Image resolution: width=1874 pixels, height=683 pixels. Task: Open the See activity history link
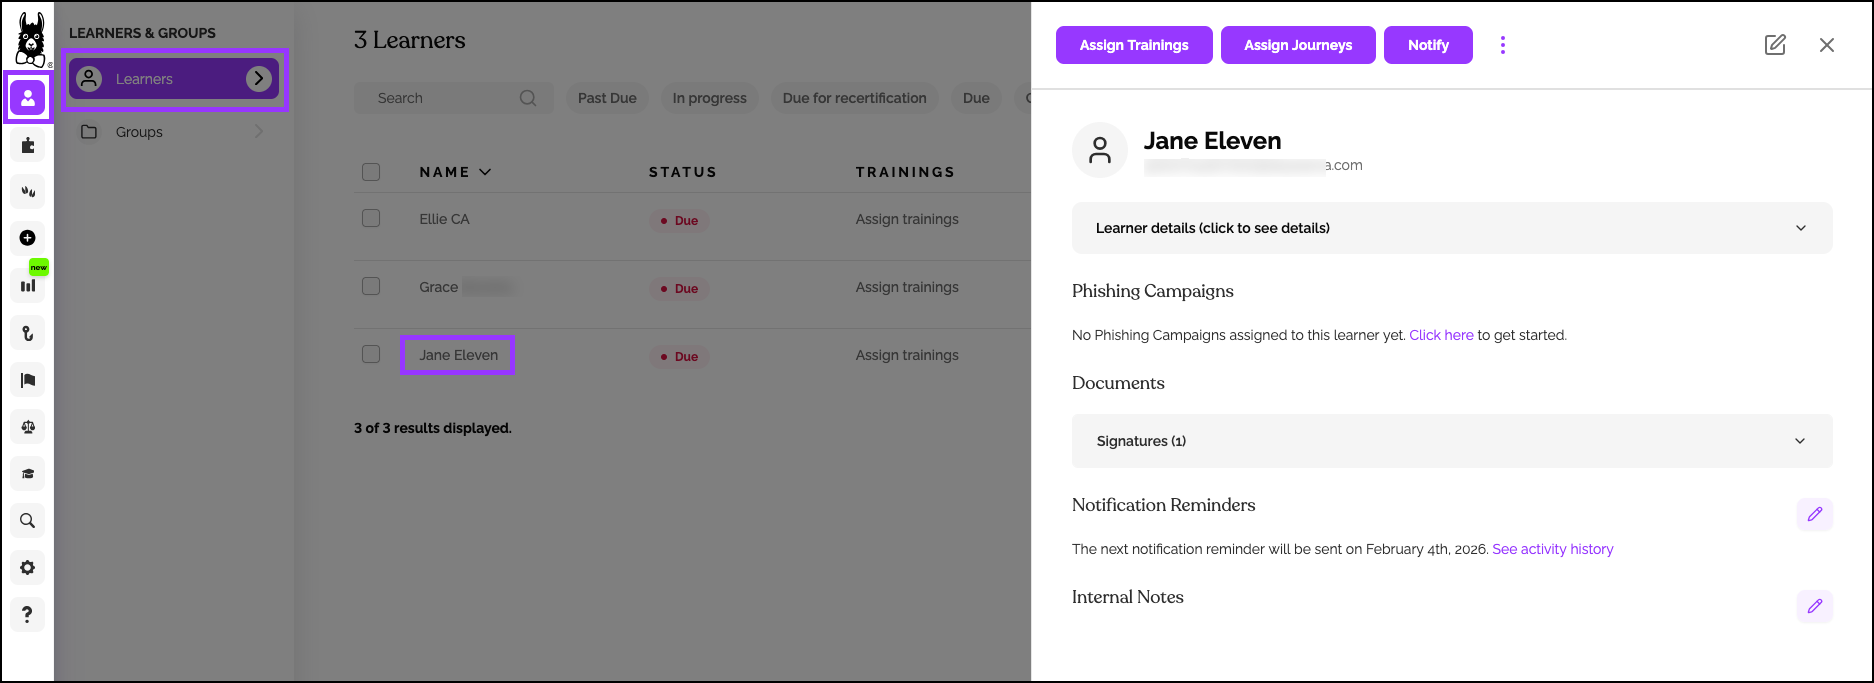(1552, 549)
